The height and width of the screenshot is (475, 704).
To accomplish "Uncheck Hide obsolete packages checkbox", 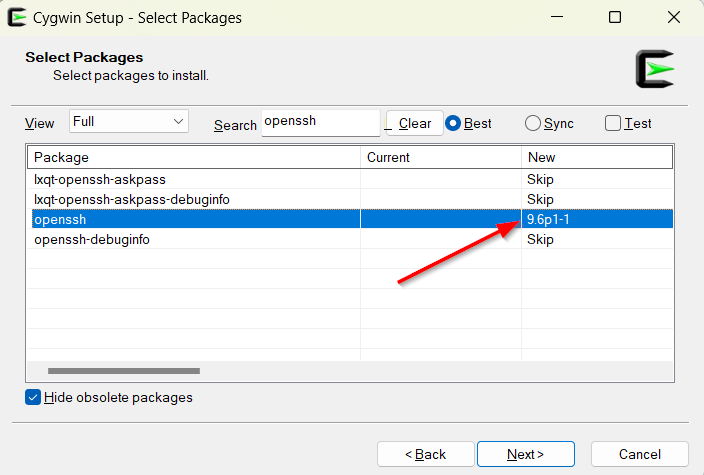I will 34,397.
